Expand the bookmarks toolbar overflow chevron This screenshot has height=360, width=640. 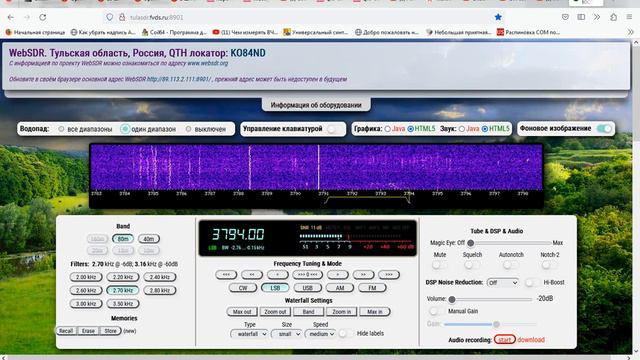point(631,32)
